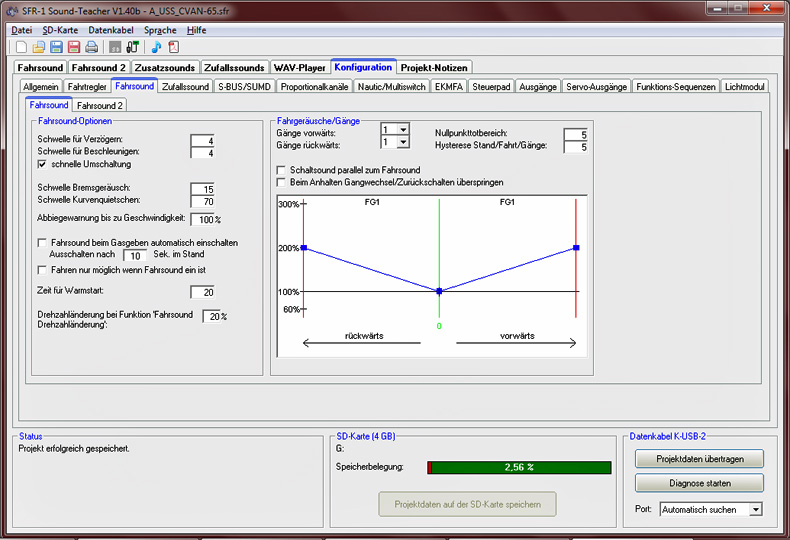Enable 'Schaltsound parallel zum Fahrsound' checkbox

coord(281,170)
